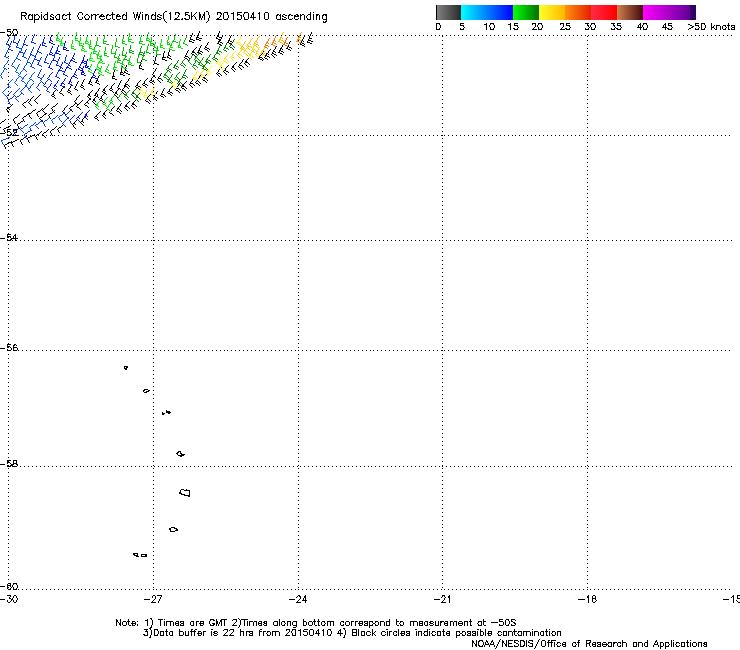
Task: Click the plot title 'Rapidscat Corrected Winds(12.5KM)'
Action: (x=115, y=17)
